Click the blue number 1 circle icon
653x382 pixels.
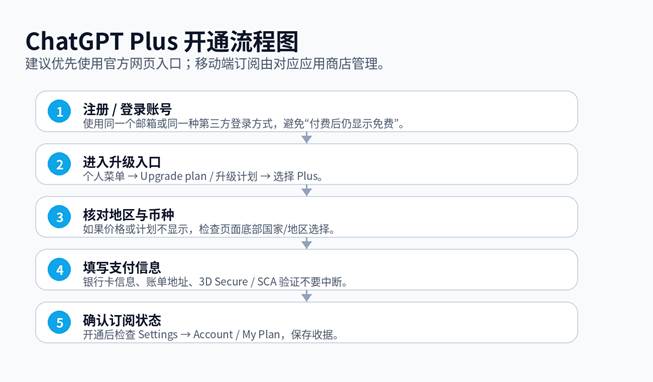point(59,111)
